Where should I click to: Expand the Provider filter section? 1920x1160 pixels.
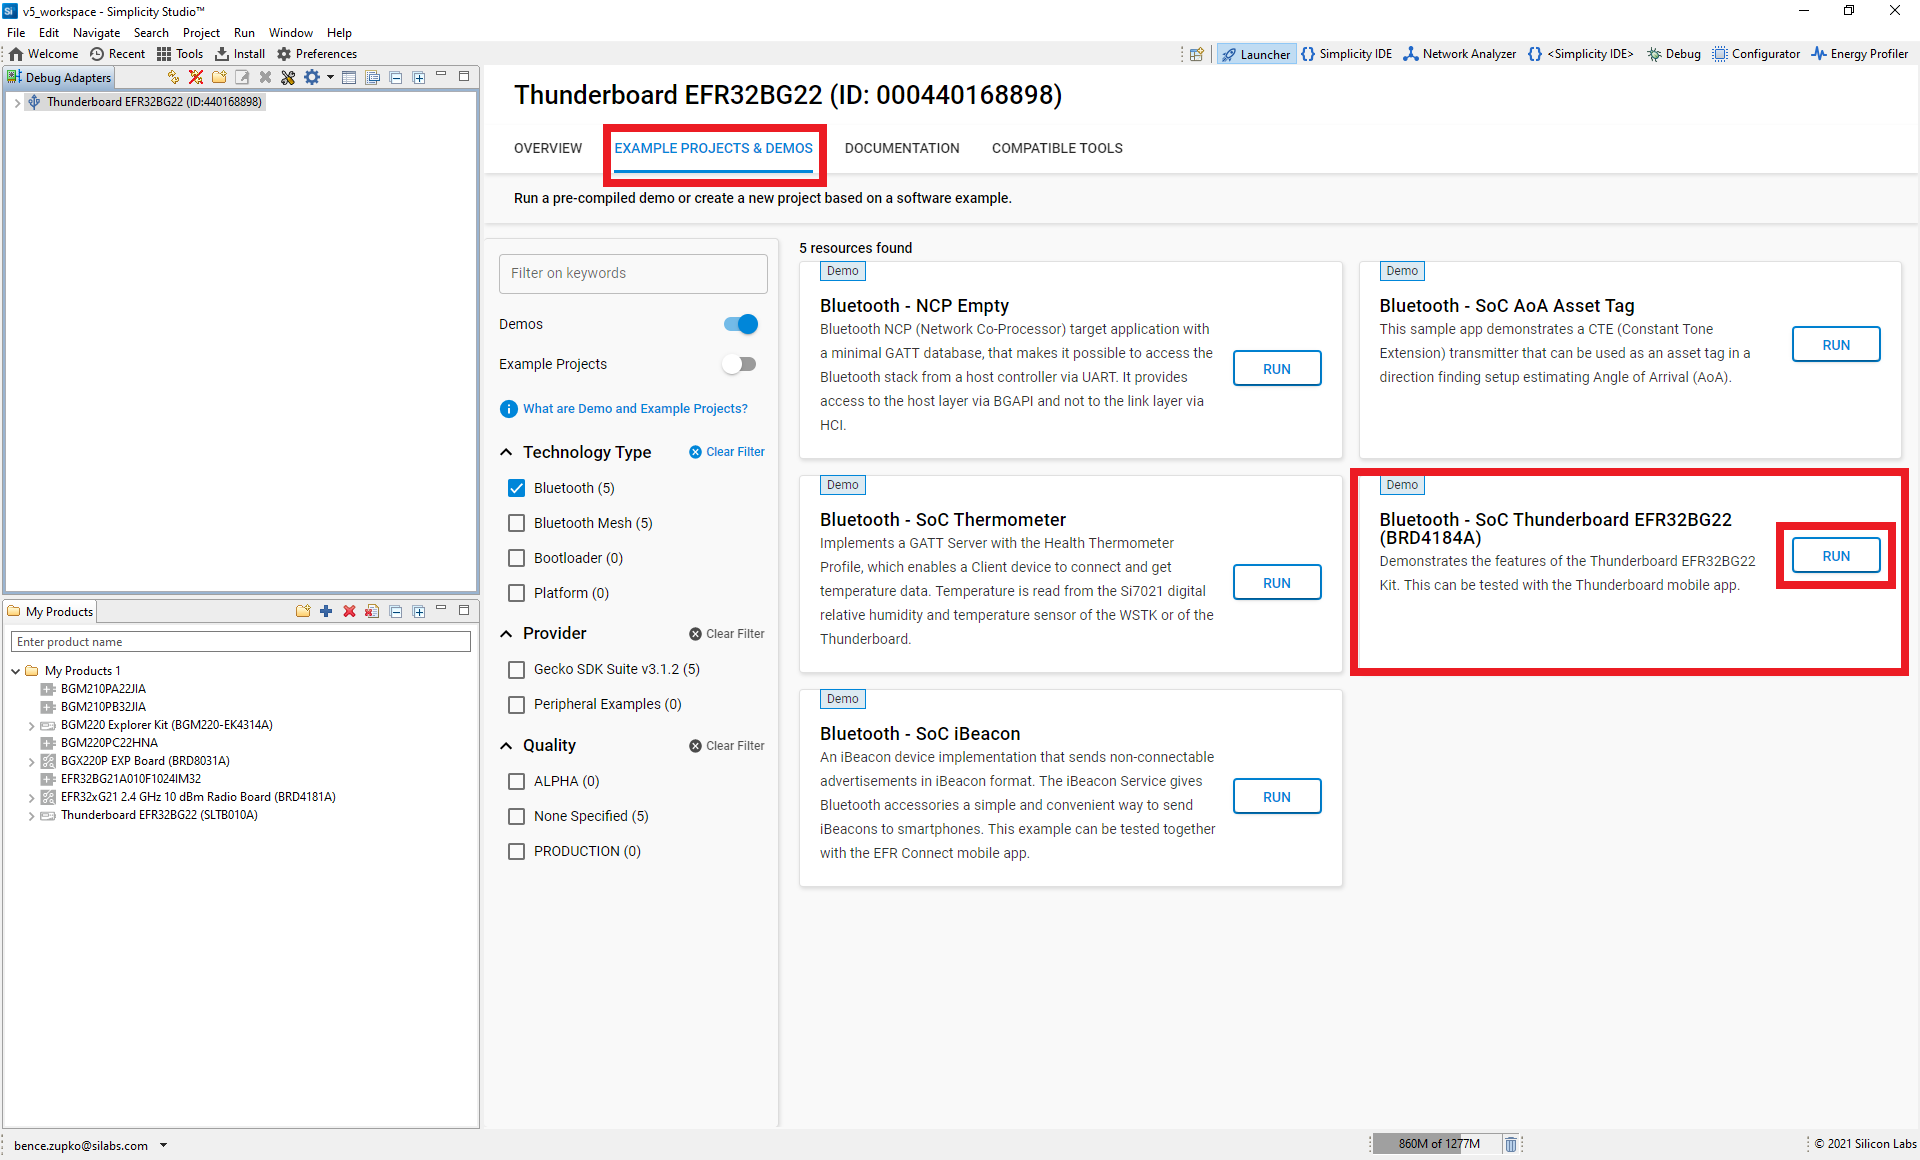tap(510, 633)
